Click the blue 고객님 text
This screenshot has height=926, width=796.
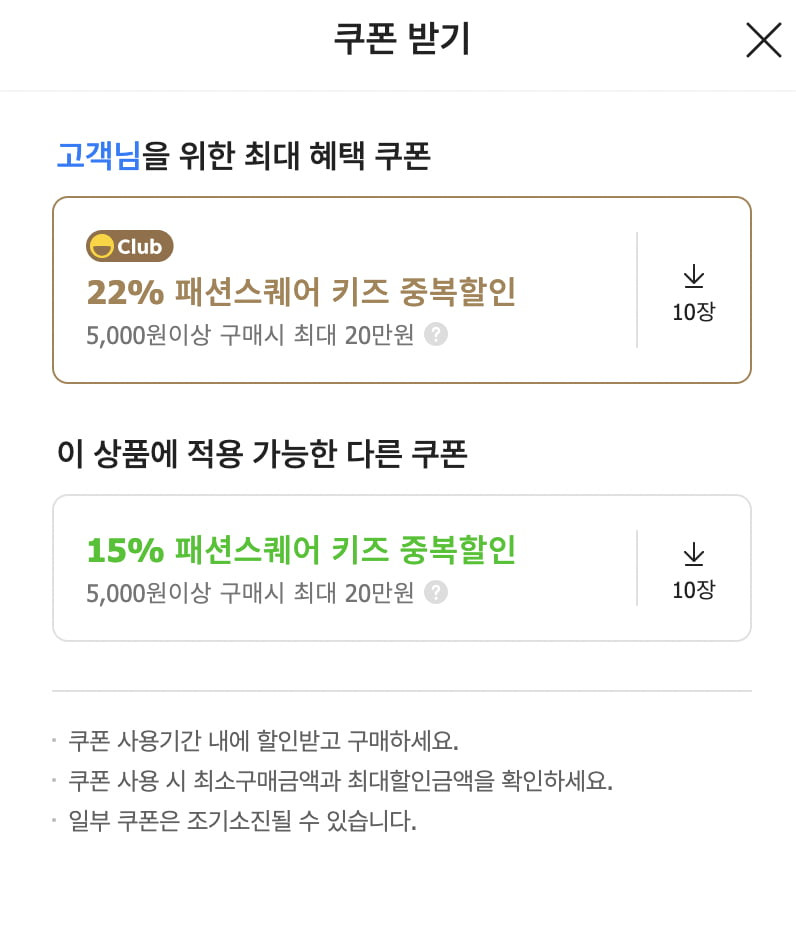coord(99,156)
